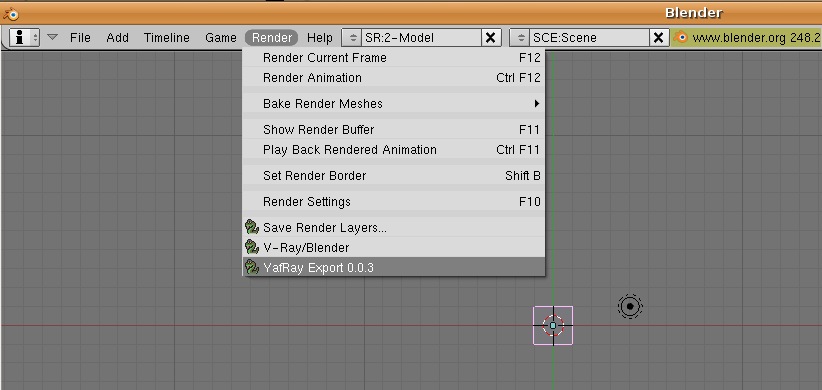Open the Timeline menu
This screenshot has width=822, height=390.
coord(167,38)
